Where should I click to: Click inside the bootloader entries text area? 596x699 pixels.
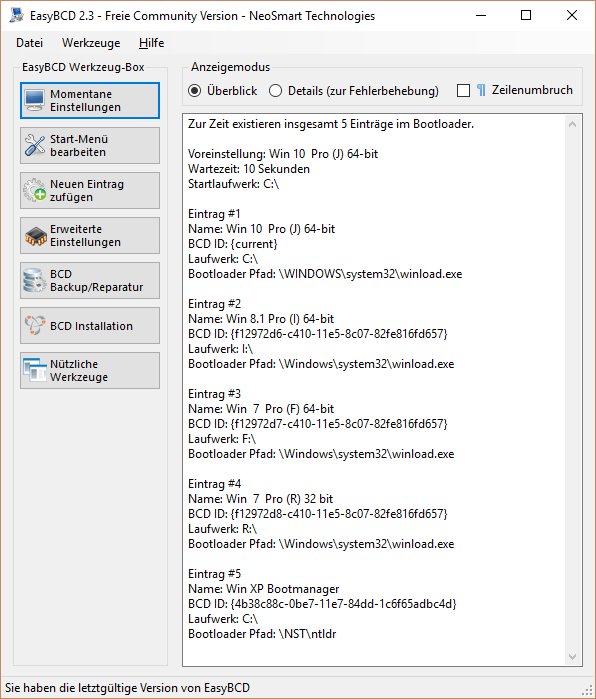coord(374,390)
